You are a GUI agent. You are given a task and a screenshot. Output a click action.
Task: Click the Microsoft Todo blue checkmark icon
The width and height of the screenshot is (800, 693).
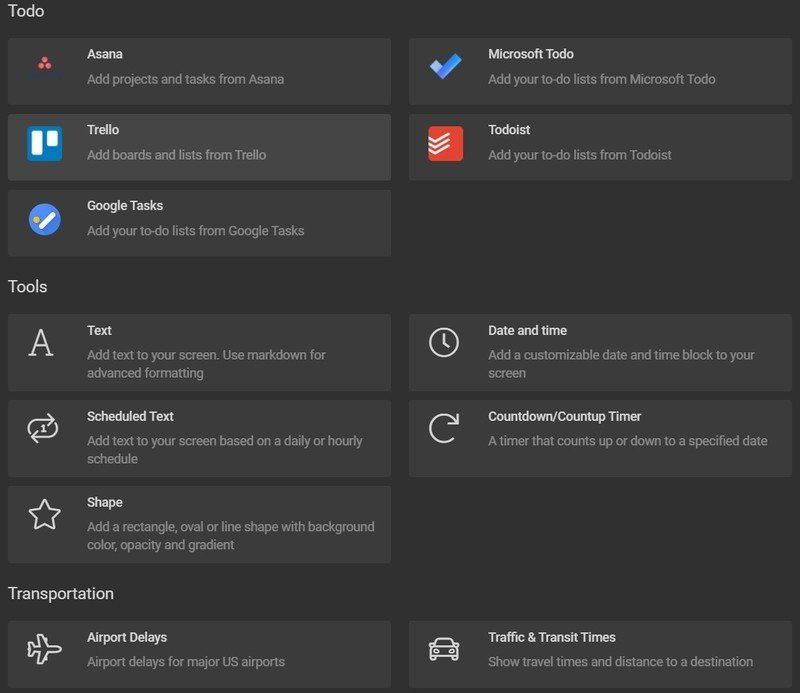pyautogui.click(x=445, y=66)
